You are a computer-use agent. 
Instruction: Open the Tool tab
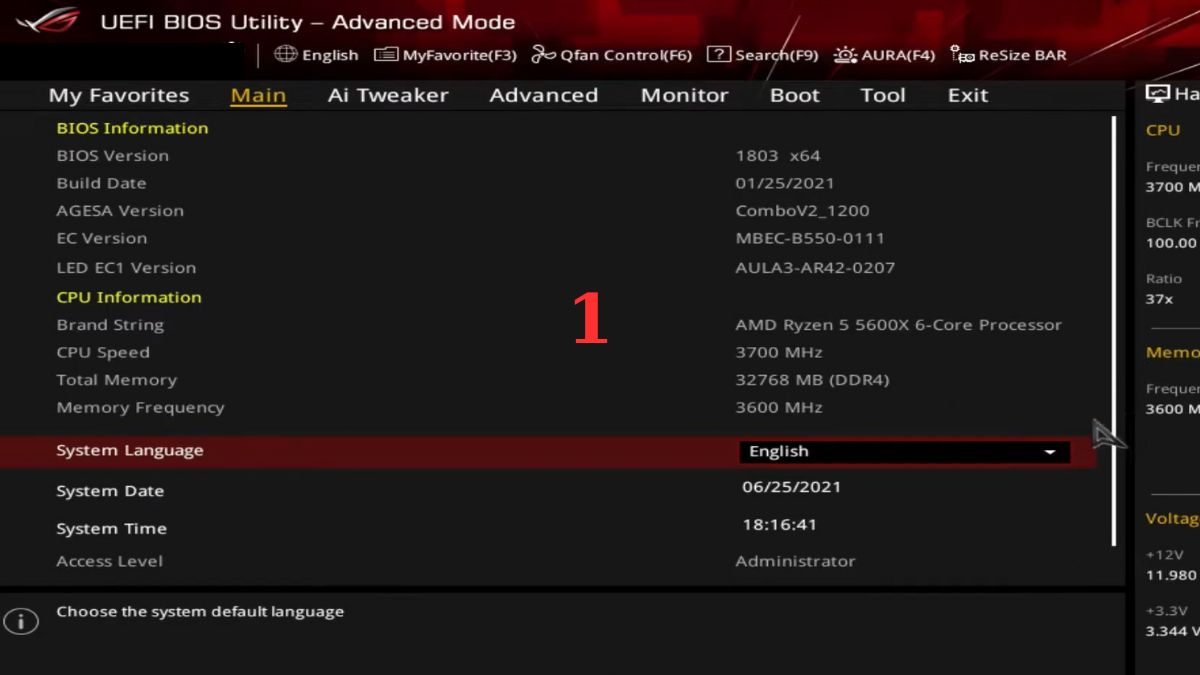point(883,96)
